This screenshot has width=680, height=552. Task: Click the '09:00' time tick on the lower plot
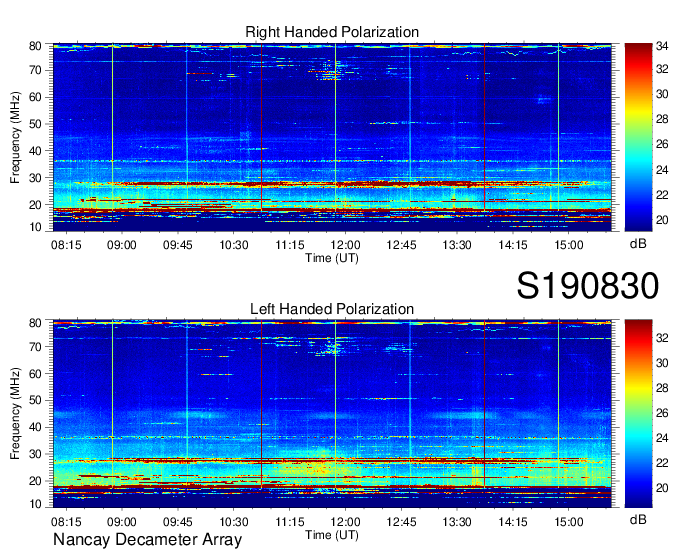pyautogui.click(x=122, y=522)
